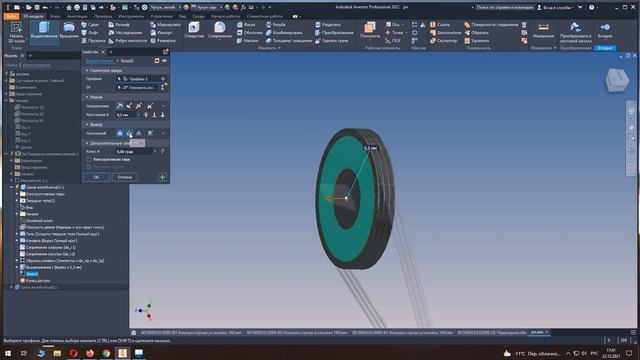This screenshot has height=360, width=640.
Task: Click the Home view icon in quick access
Action: 69,7
